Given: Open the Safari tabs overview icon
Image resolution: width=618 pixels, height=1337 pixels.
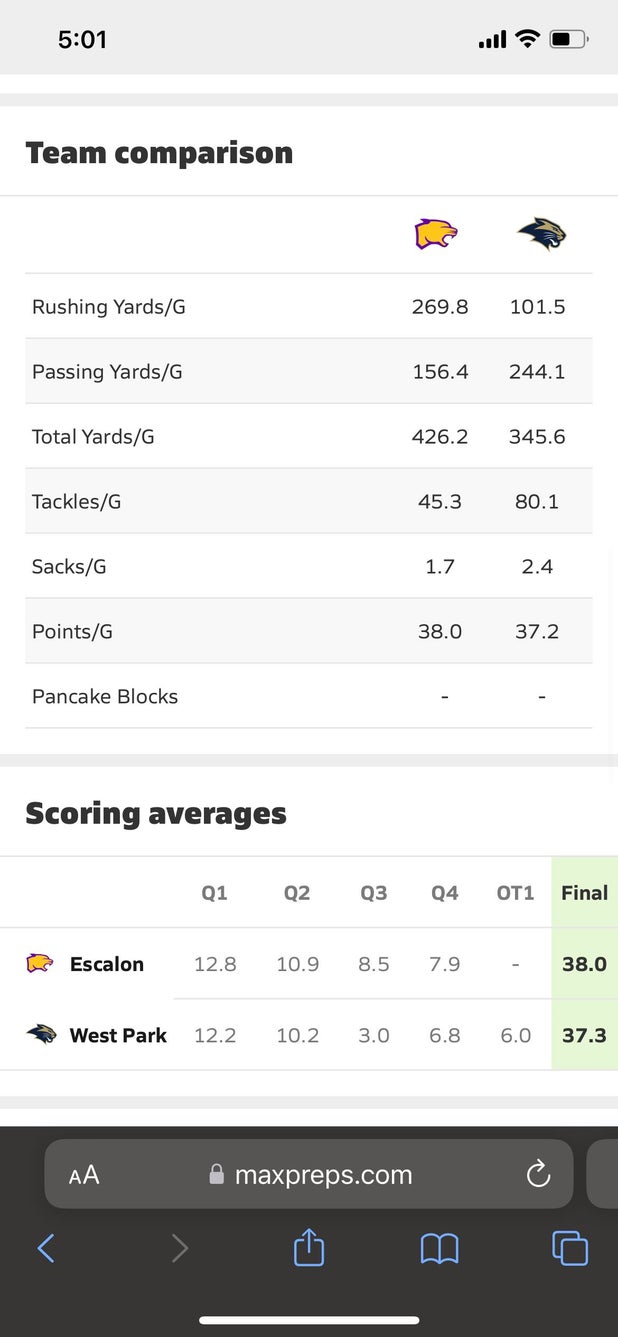Looking at the screenshot, I should click(x=570, y=1248).
